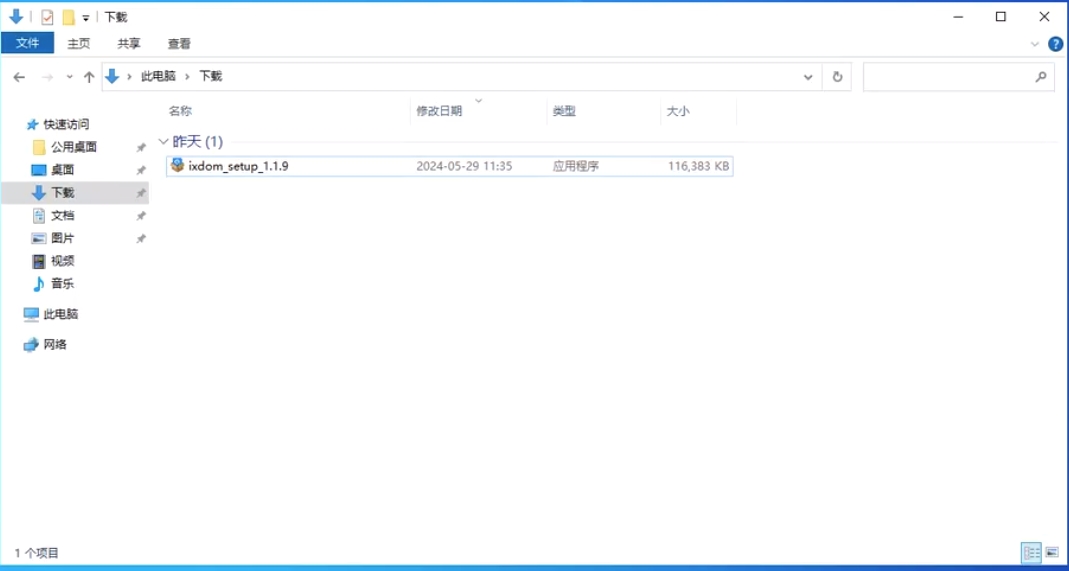
Task: Click the properties icon in quick access toolbar
Action: (x=47, y=17)
